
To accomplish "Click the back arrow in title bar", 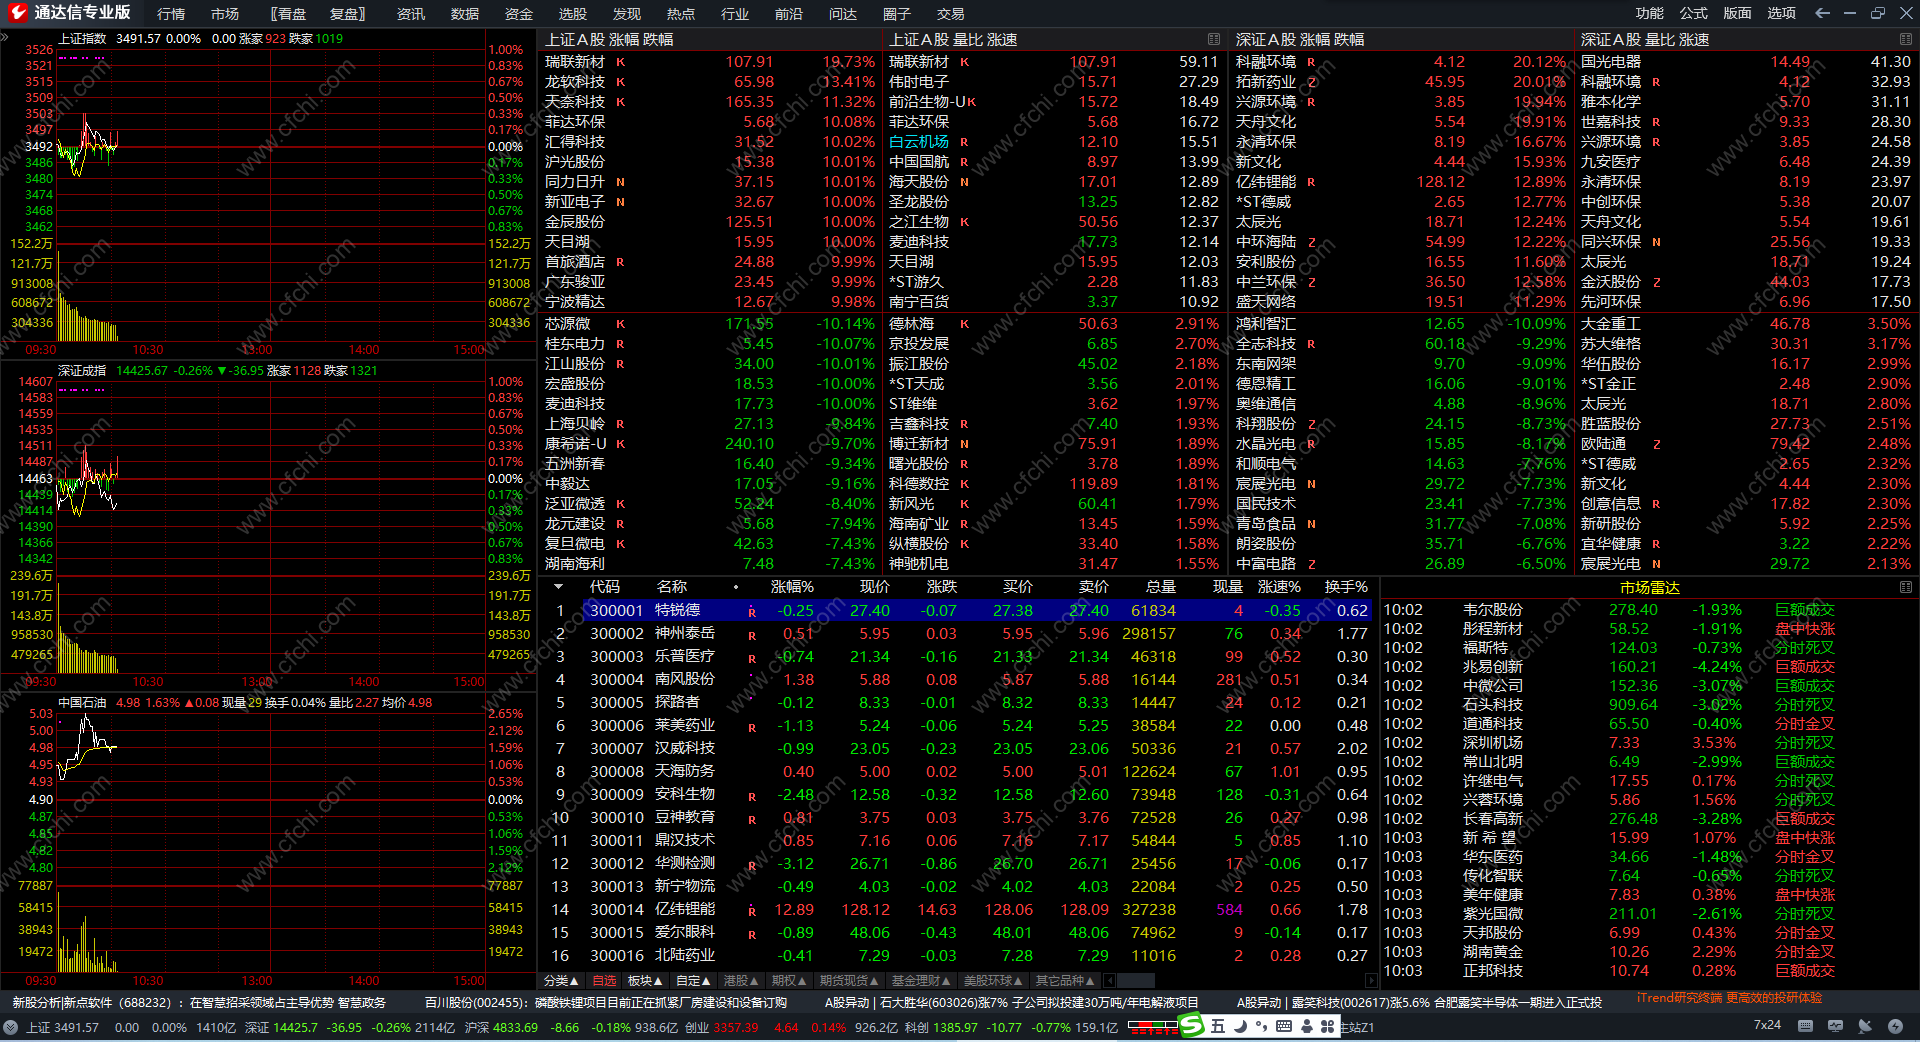I will (x=1822, y=13).
